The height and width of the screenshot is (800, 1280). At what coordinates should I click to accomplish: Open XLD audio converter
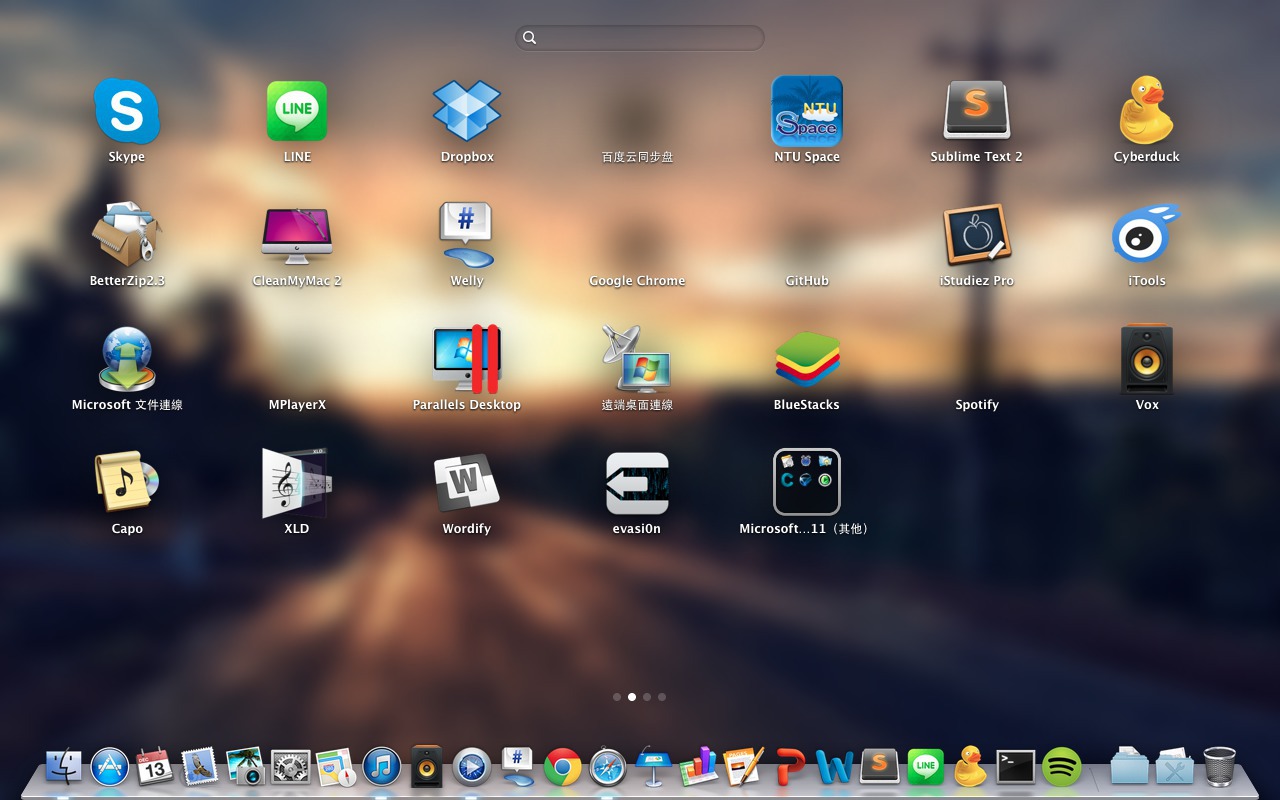coord(297,483)
